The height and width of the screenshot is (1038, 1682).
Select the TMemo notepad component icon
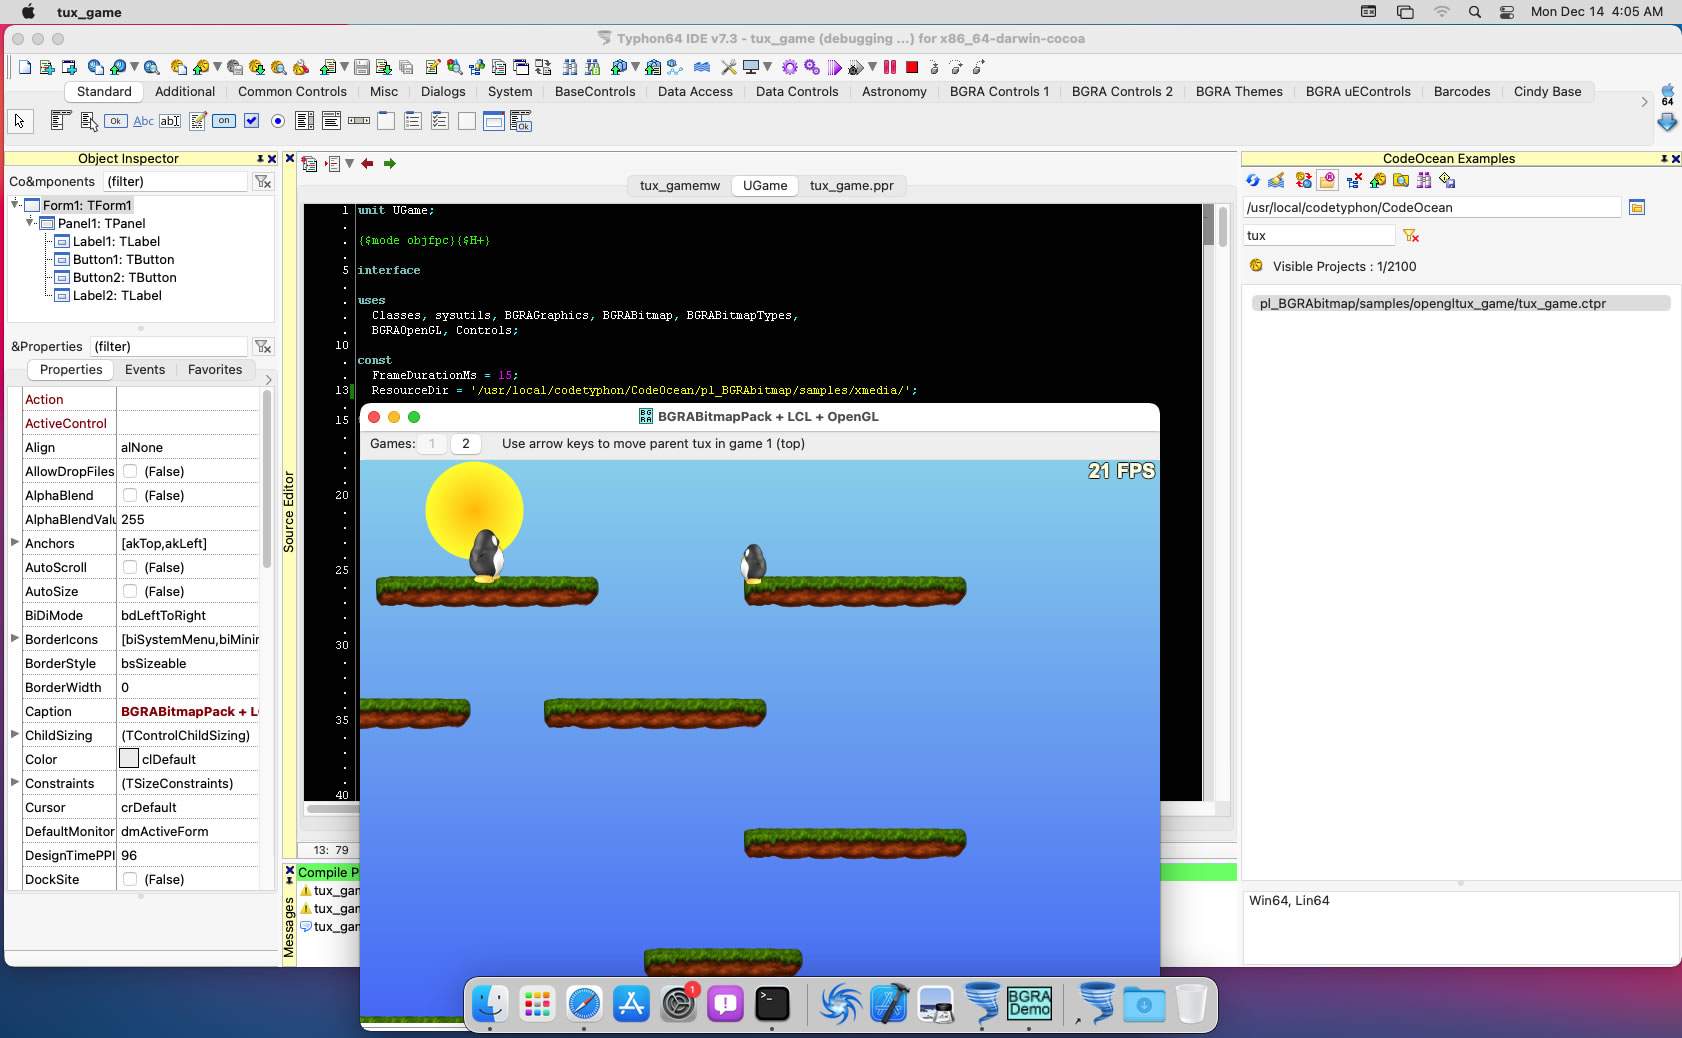[x=197, y=121]
